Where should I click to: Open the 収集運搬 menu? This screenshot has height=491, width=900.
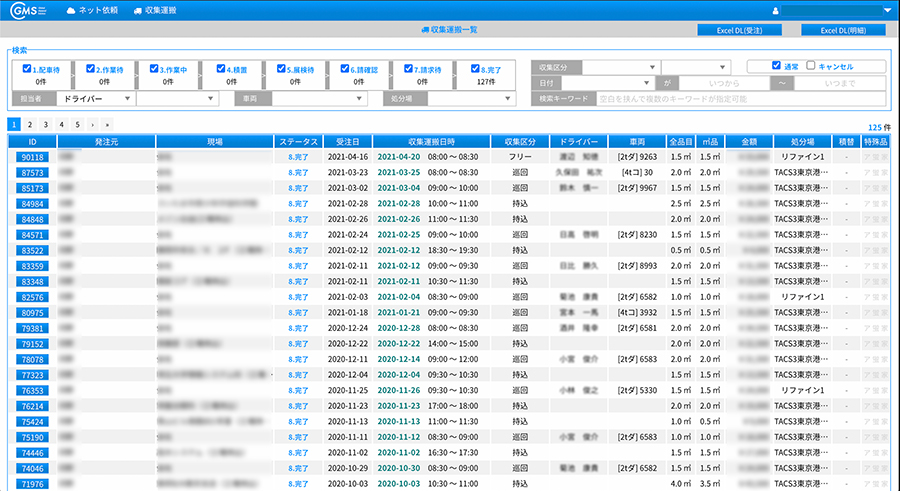[161, 10]
